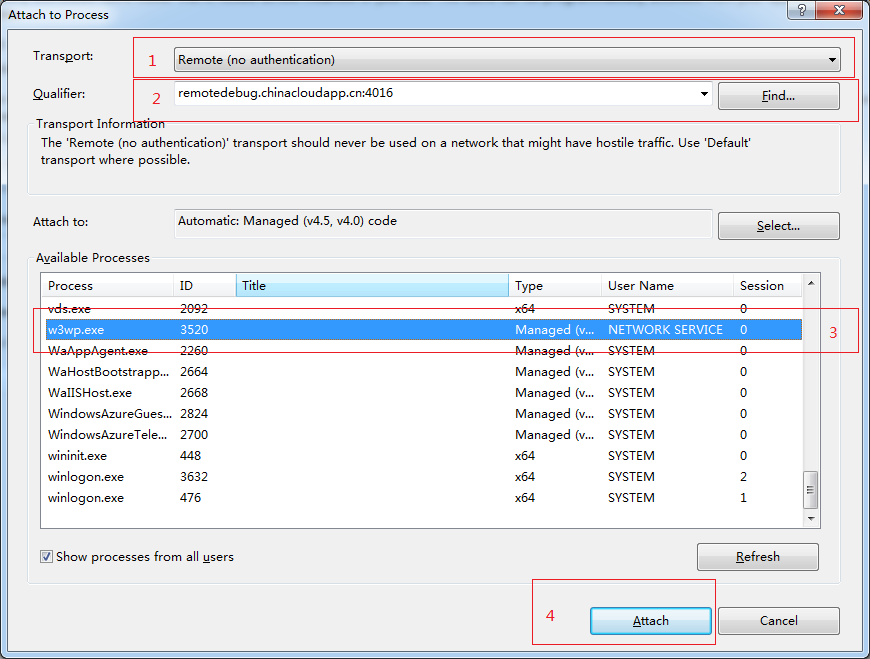Image resolution: width=870 pixels, height=659 pixels.
Task: Open the Transport dropdown
Action: pos(507,59)
